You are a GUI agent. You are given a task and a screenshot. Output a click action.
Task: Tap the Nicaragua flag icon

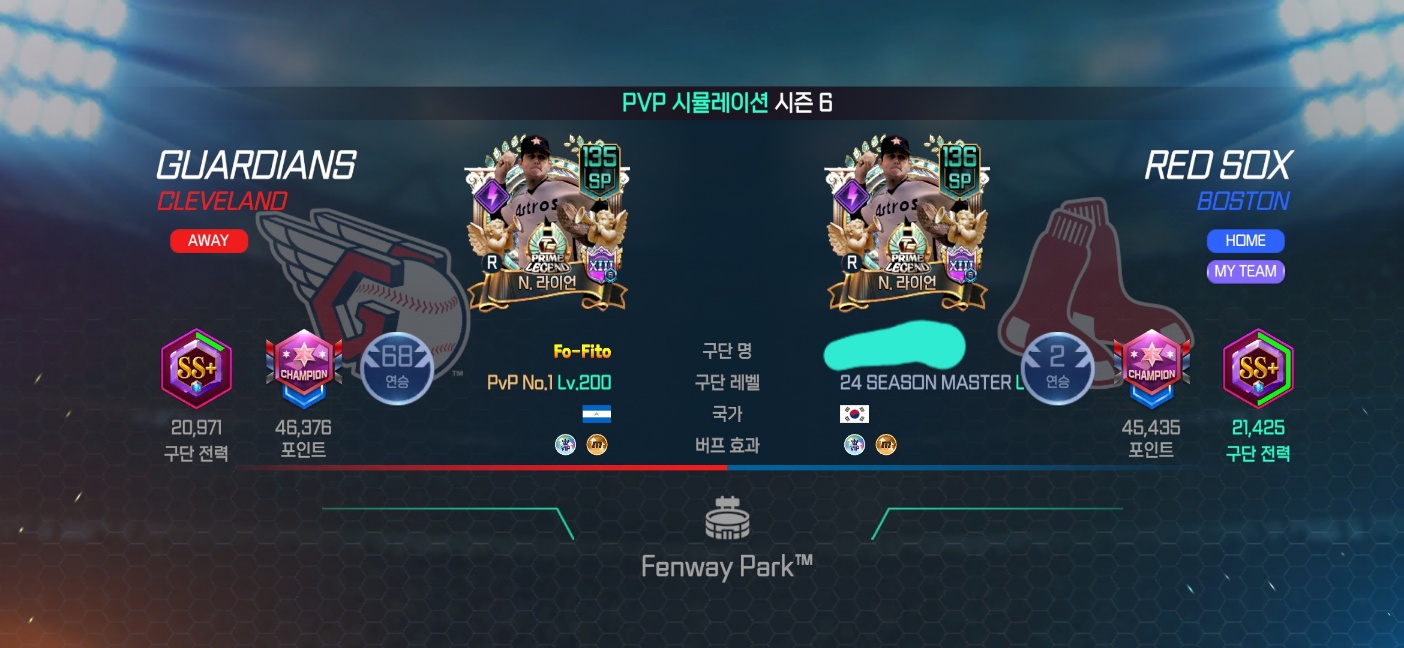coord(596,414)
